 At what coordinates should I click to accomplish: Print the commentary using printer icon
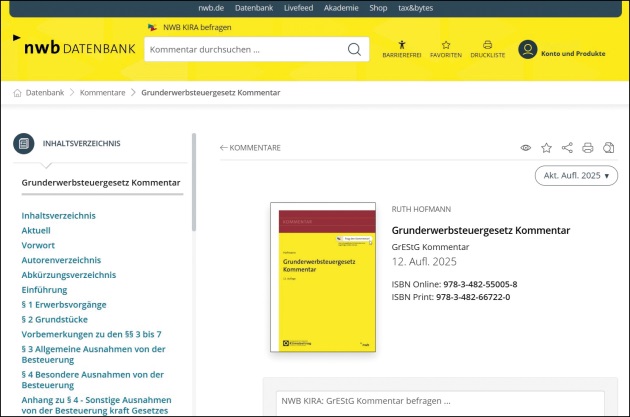588,148
